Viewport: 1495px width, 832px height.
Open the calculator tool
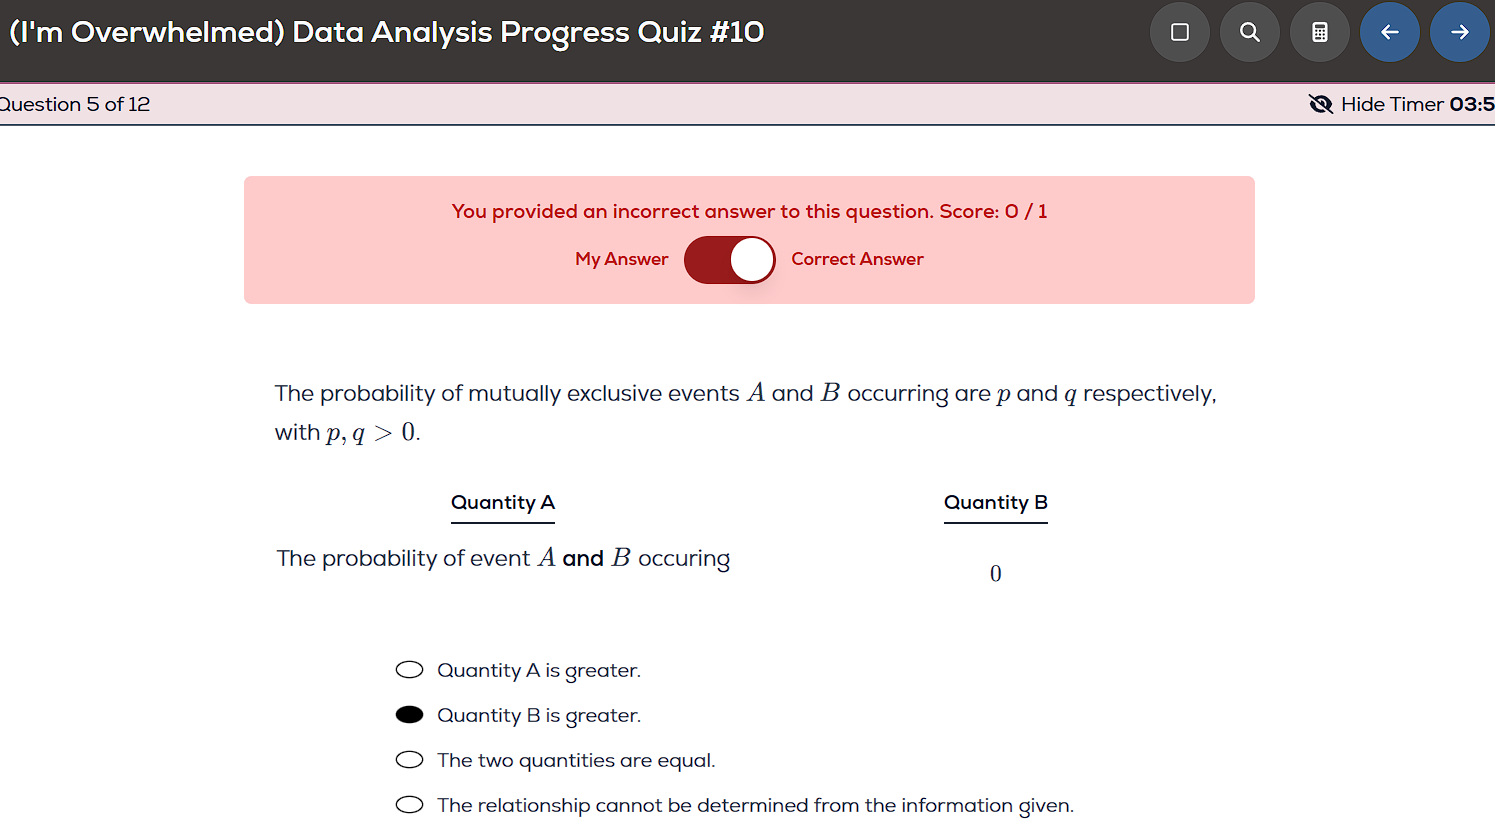pyautogui.click(x=1320, y=32)
